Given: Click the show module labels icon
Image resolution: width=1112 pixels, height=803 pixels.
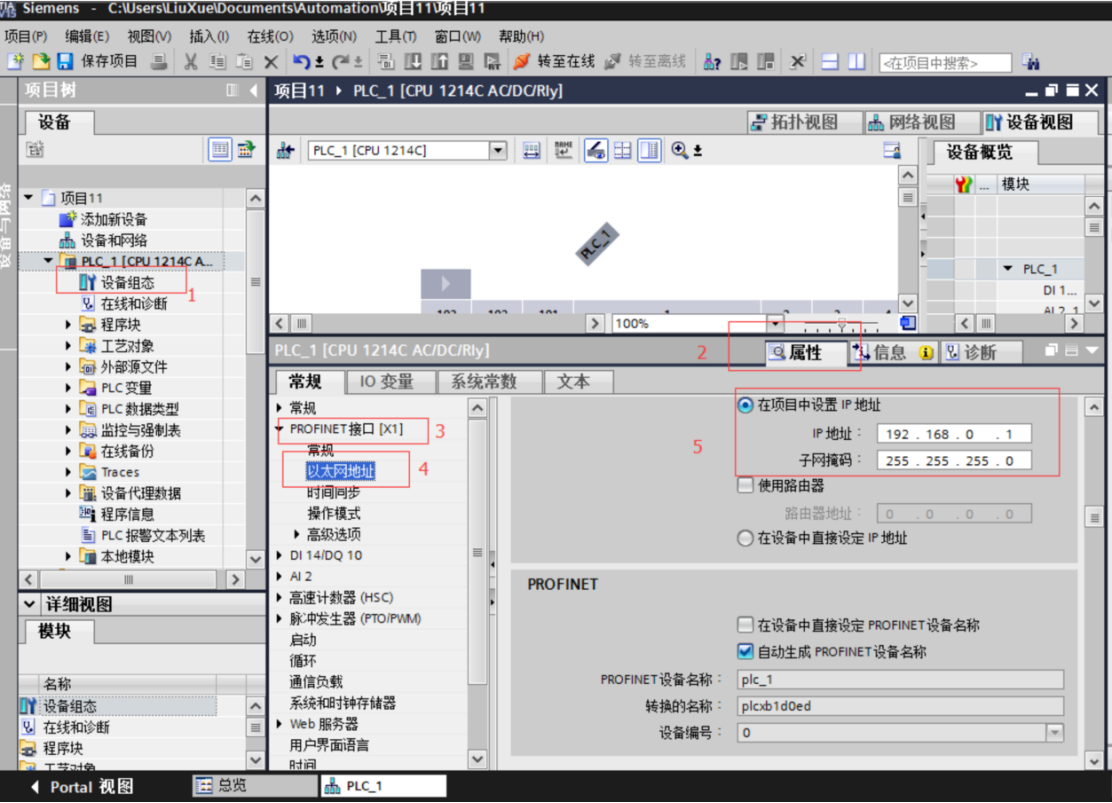Looking at the screenshot, I should [x=564, y=150].
